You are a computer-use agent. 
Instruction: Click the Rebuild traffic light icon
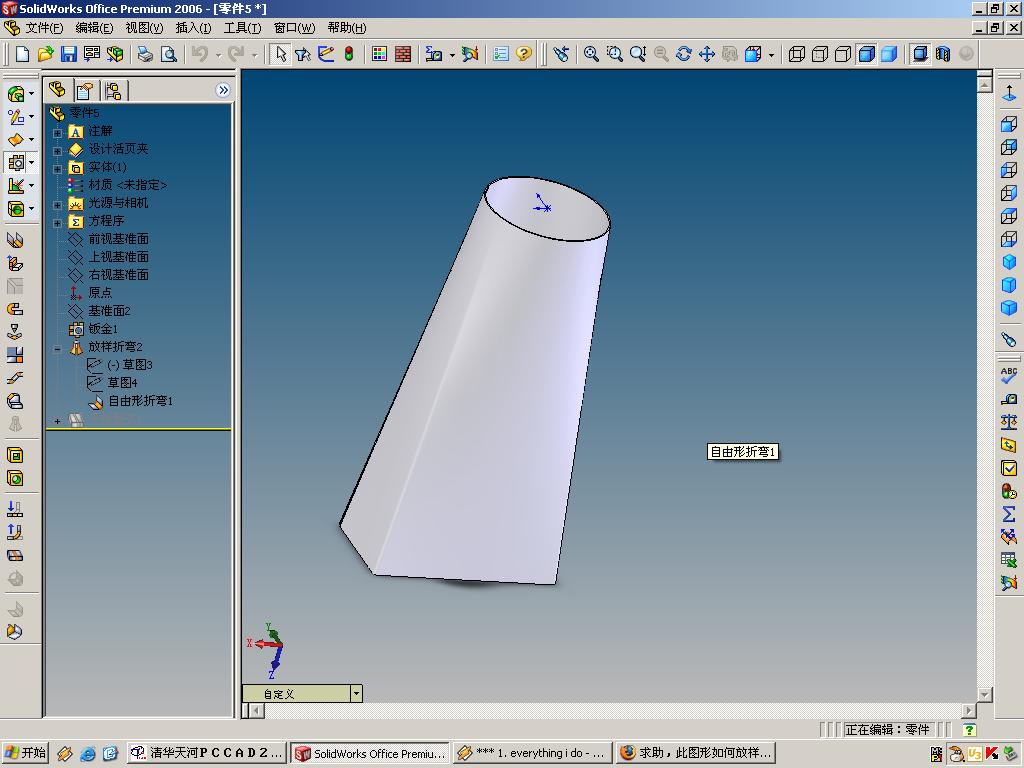(x=349, y=54)
